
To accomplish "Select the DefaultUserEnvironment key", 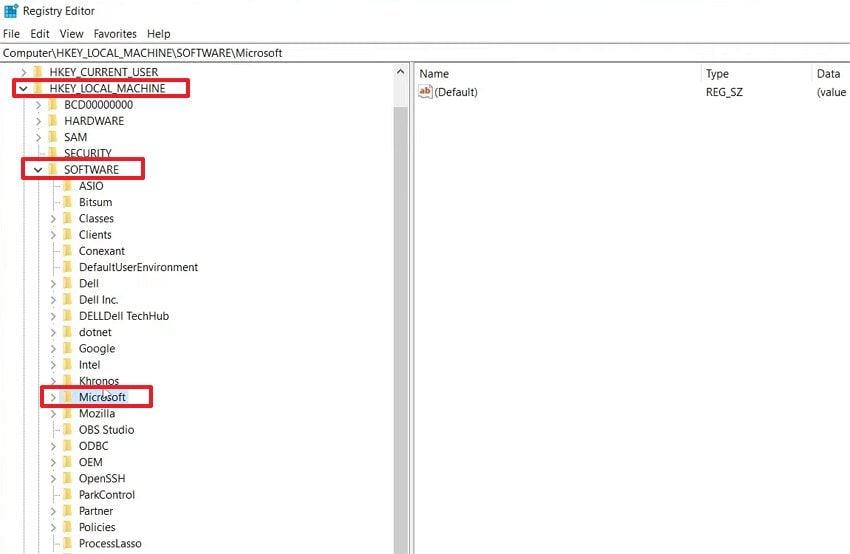I will [x=138, y=267].
